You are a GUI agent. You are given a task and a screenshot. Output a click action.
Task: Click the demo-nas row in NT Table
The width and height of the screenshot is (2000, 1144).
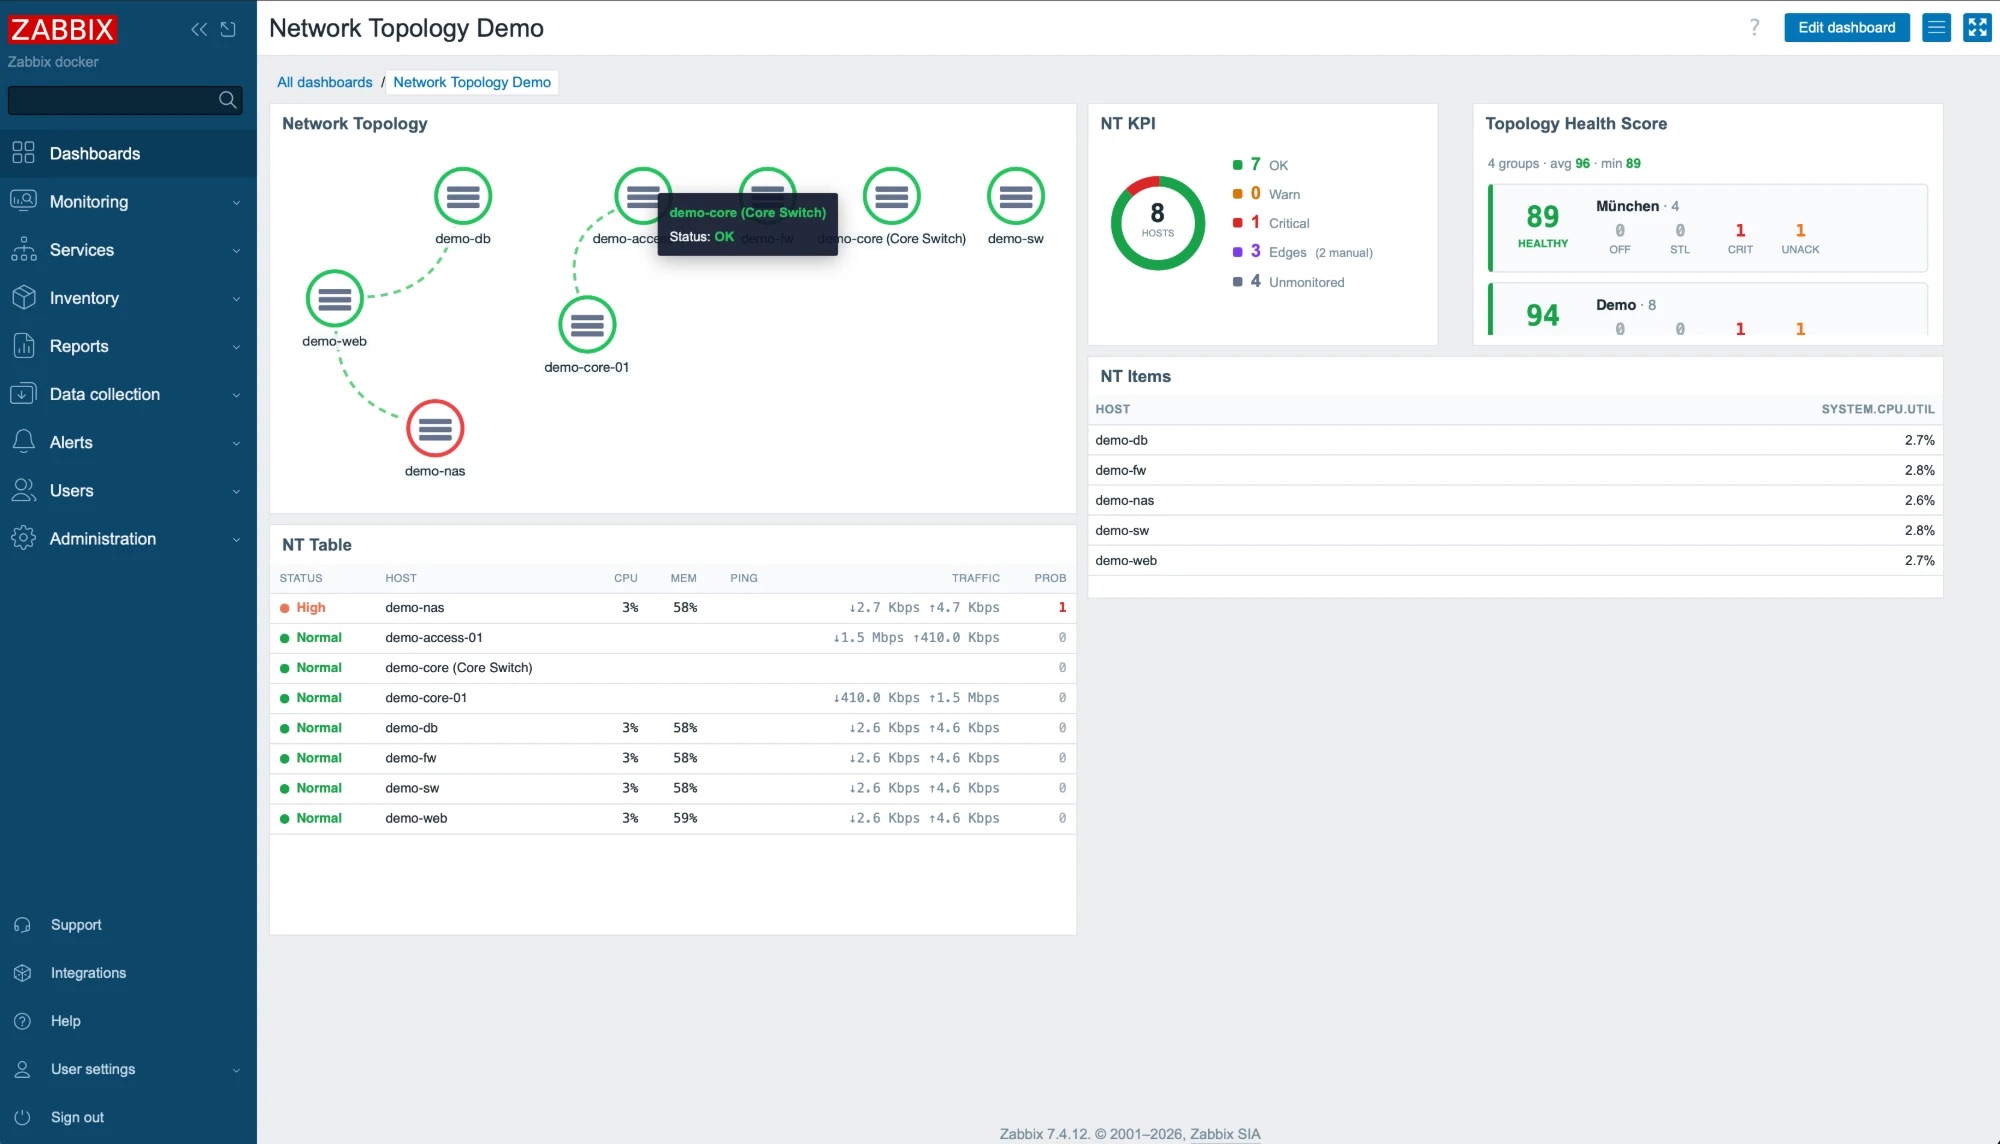click(x=673, y=608)
